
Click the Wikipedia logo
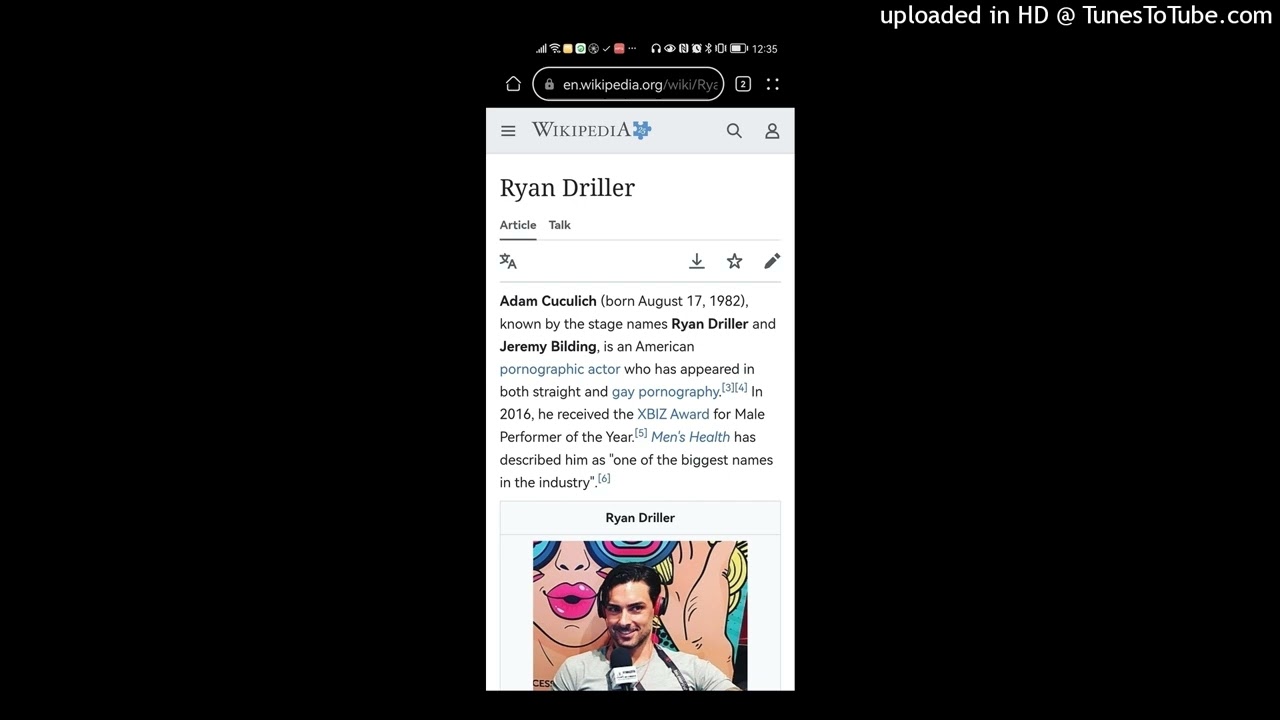point(591,130)
